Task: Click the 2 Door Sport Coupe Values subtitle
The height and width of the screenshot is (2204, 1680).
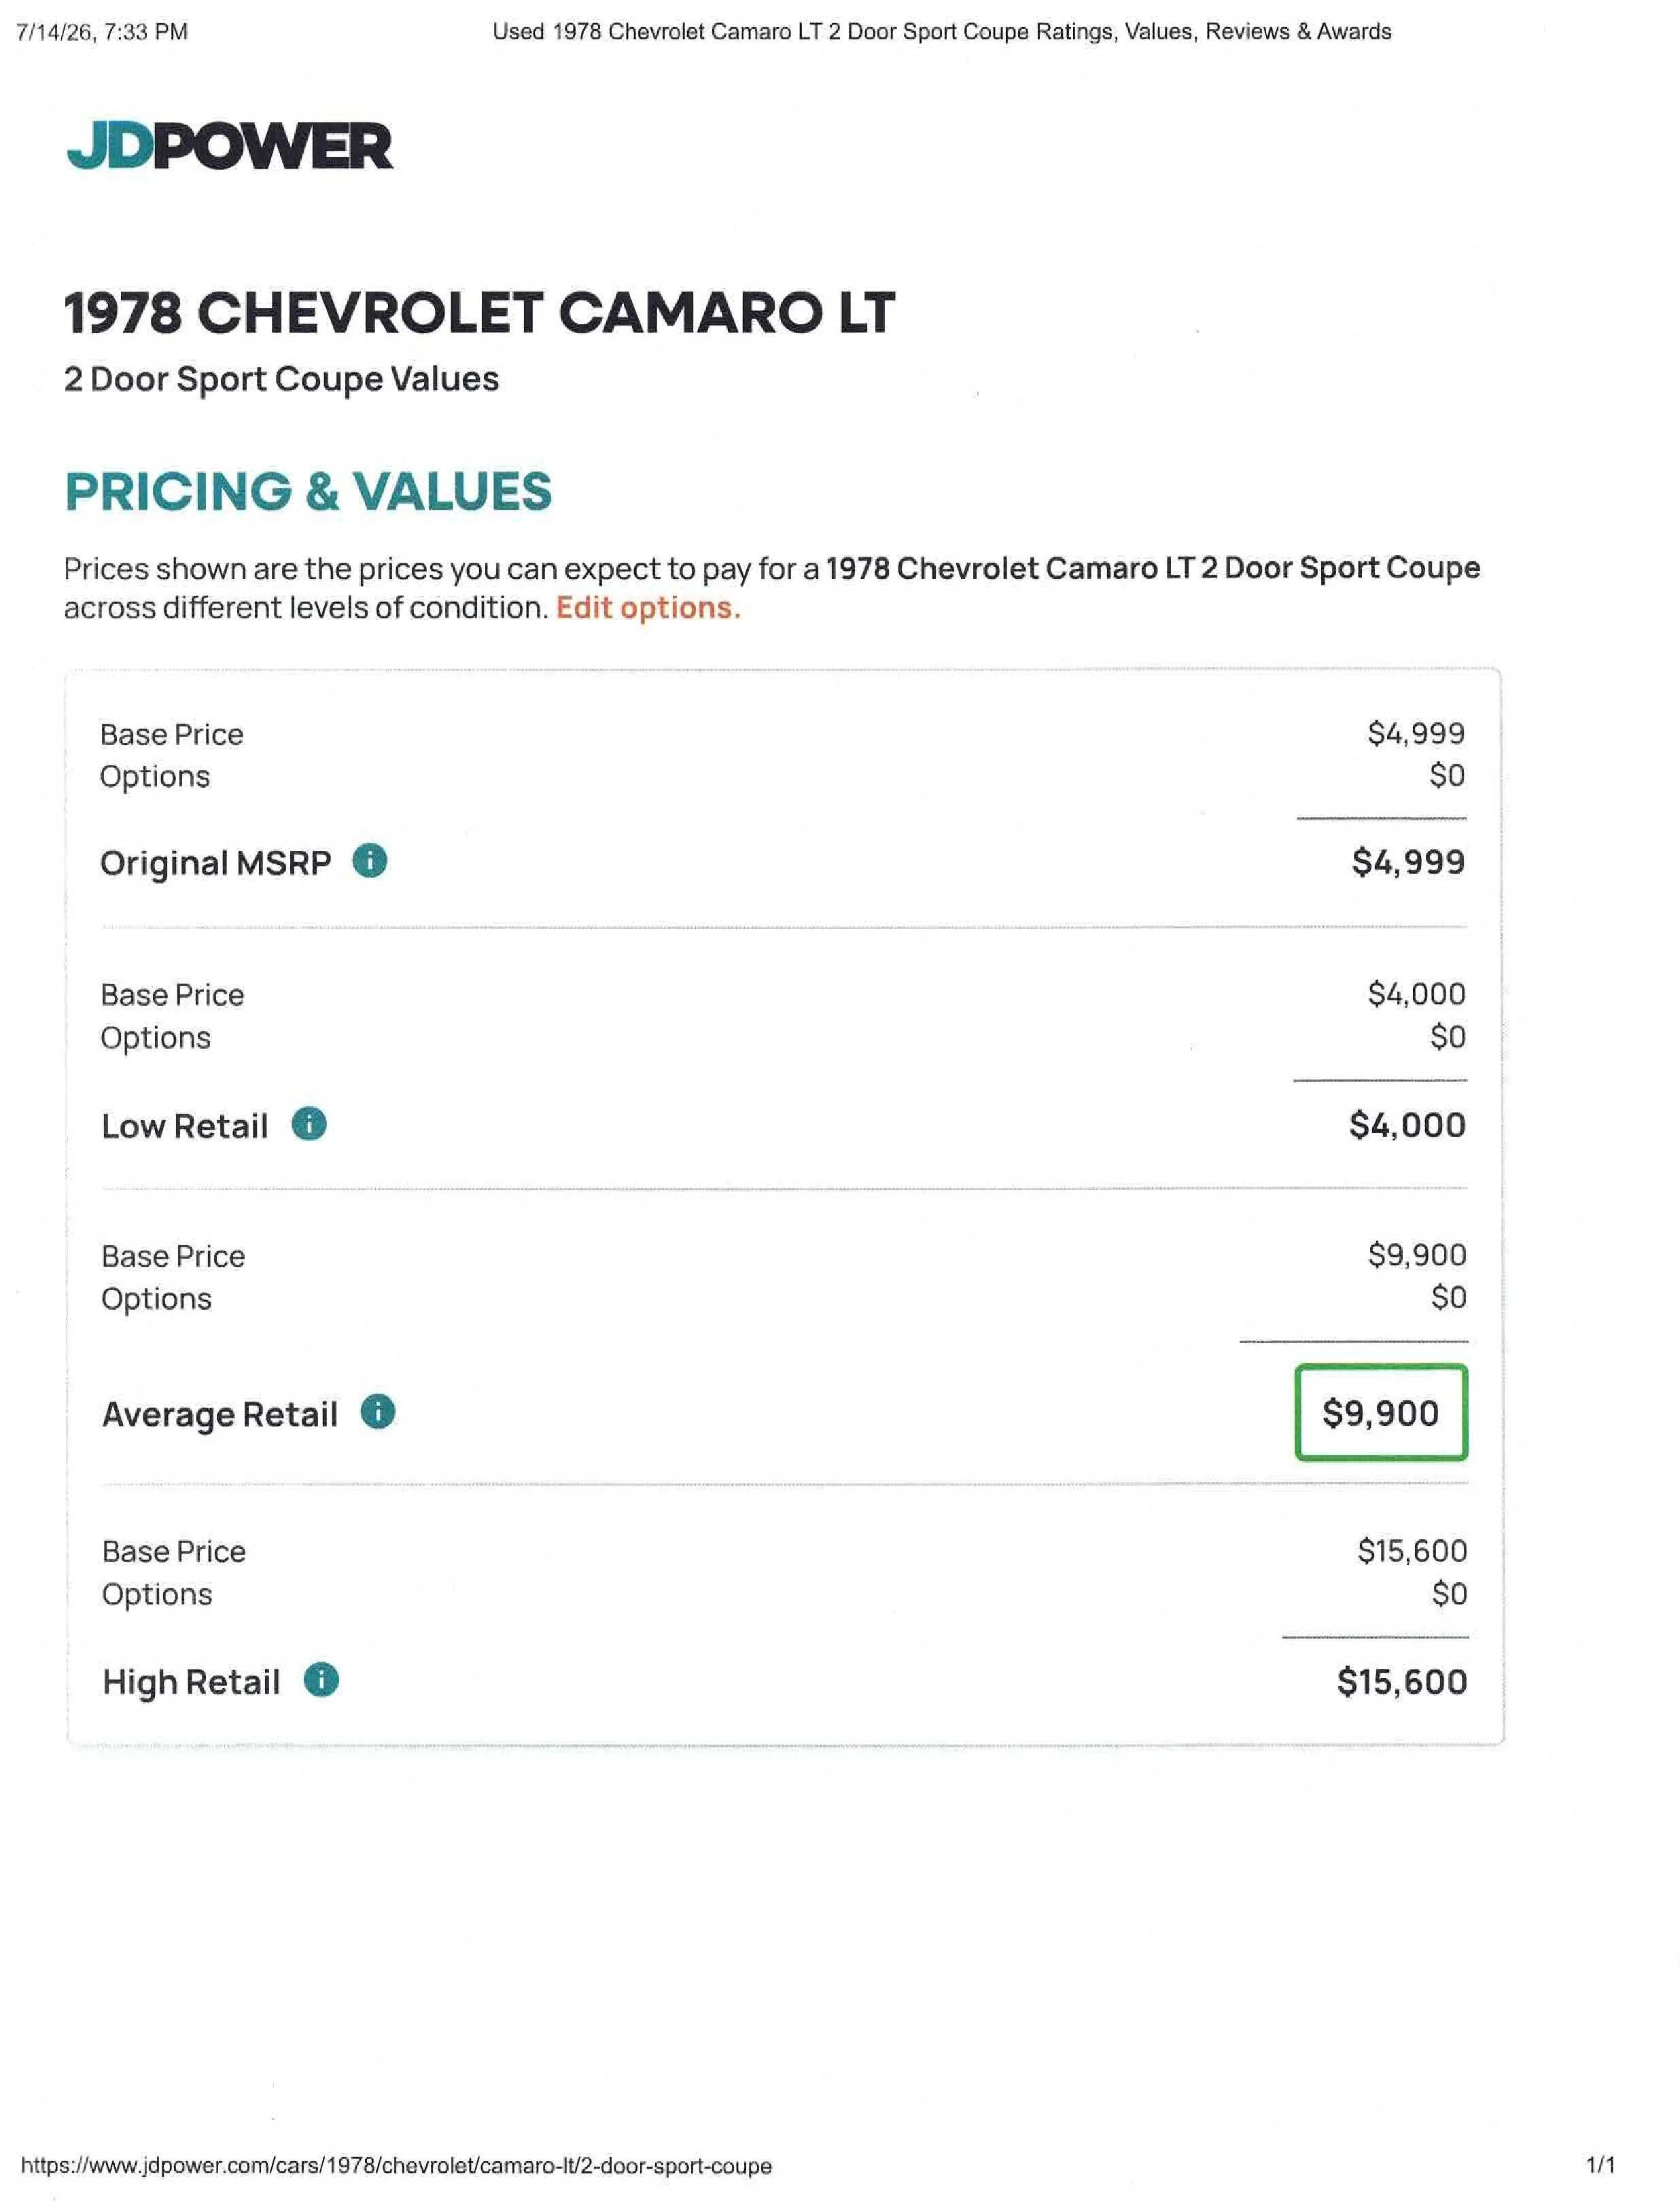Action: pos(281,379)
